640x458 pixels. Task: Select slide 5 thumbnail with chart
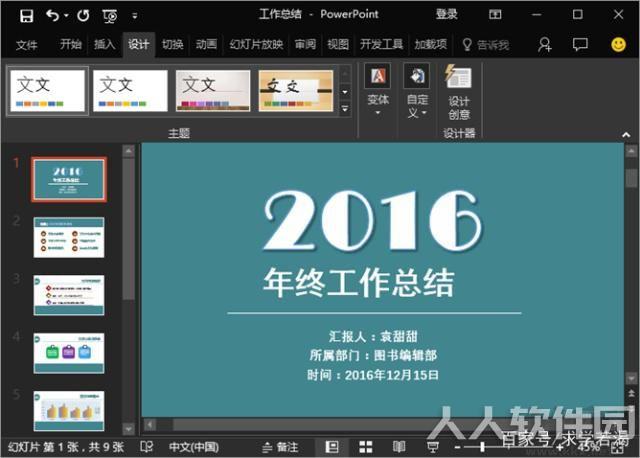pos(69,411)
